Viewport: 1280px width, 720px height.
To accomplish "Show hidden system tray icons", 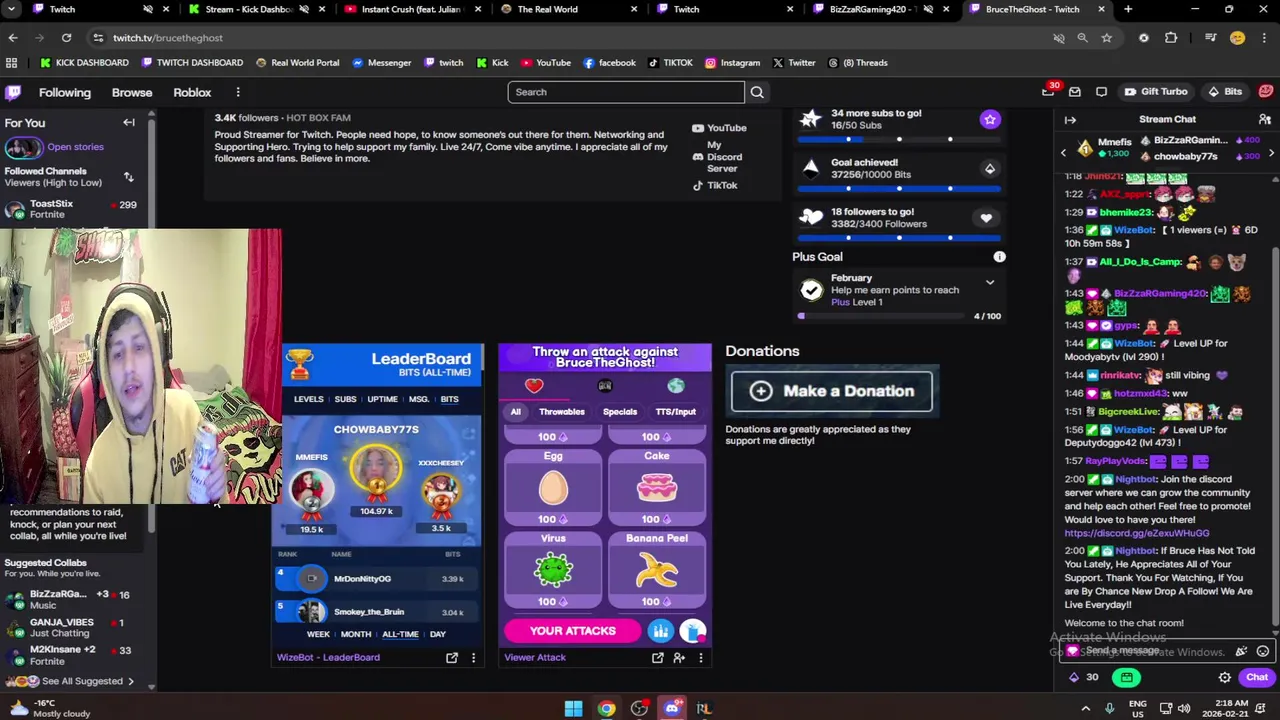I will [1086, 709].
